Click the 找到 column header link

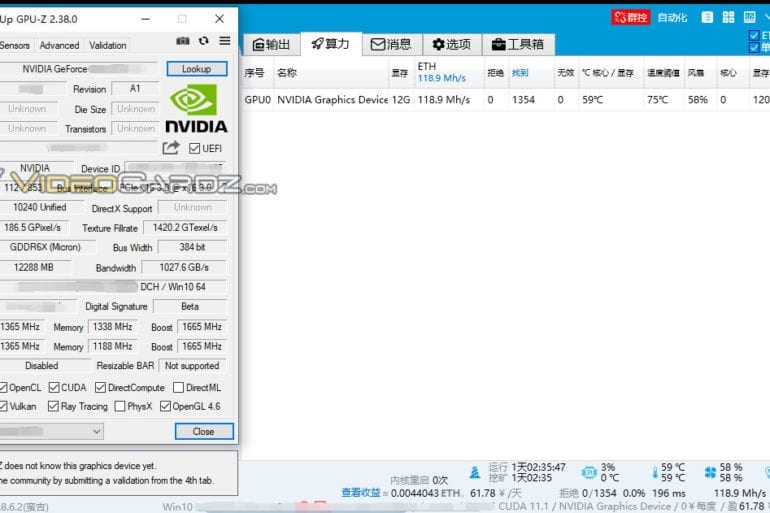click(520, 73)
